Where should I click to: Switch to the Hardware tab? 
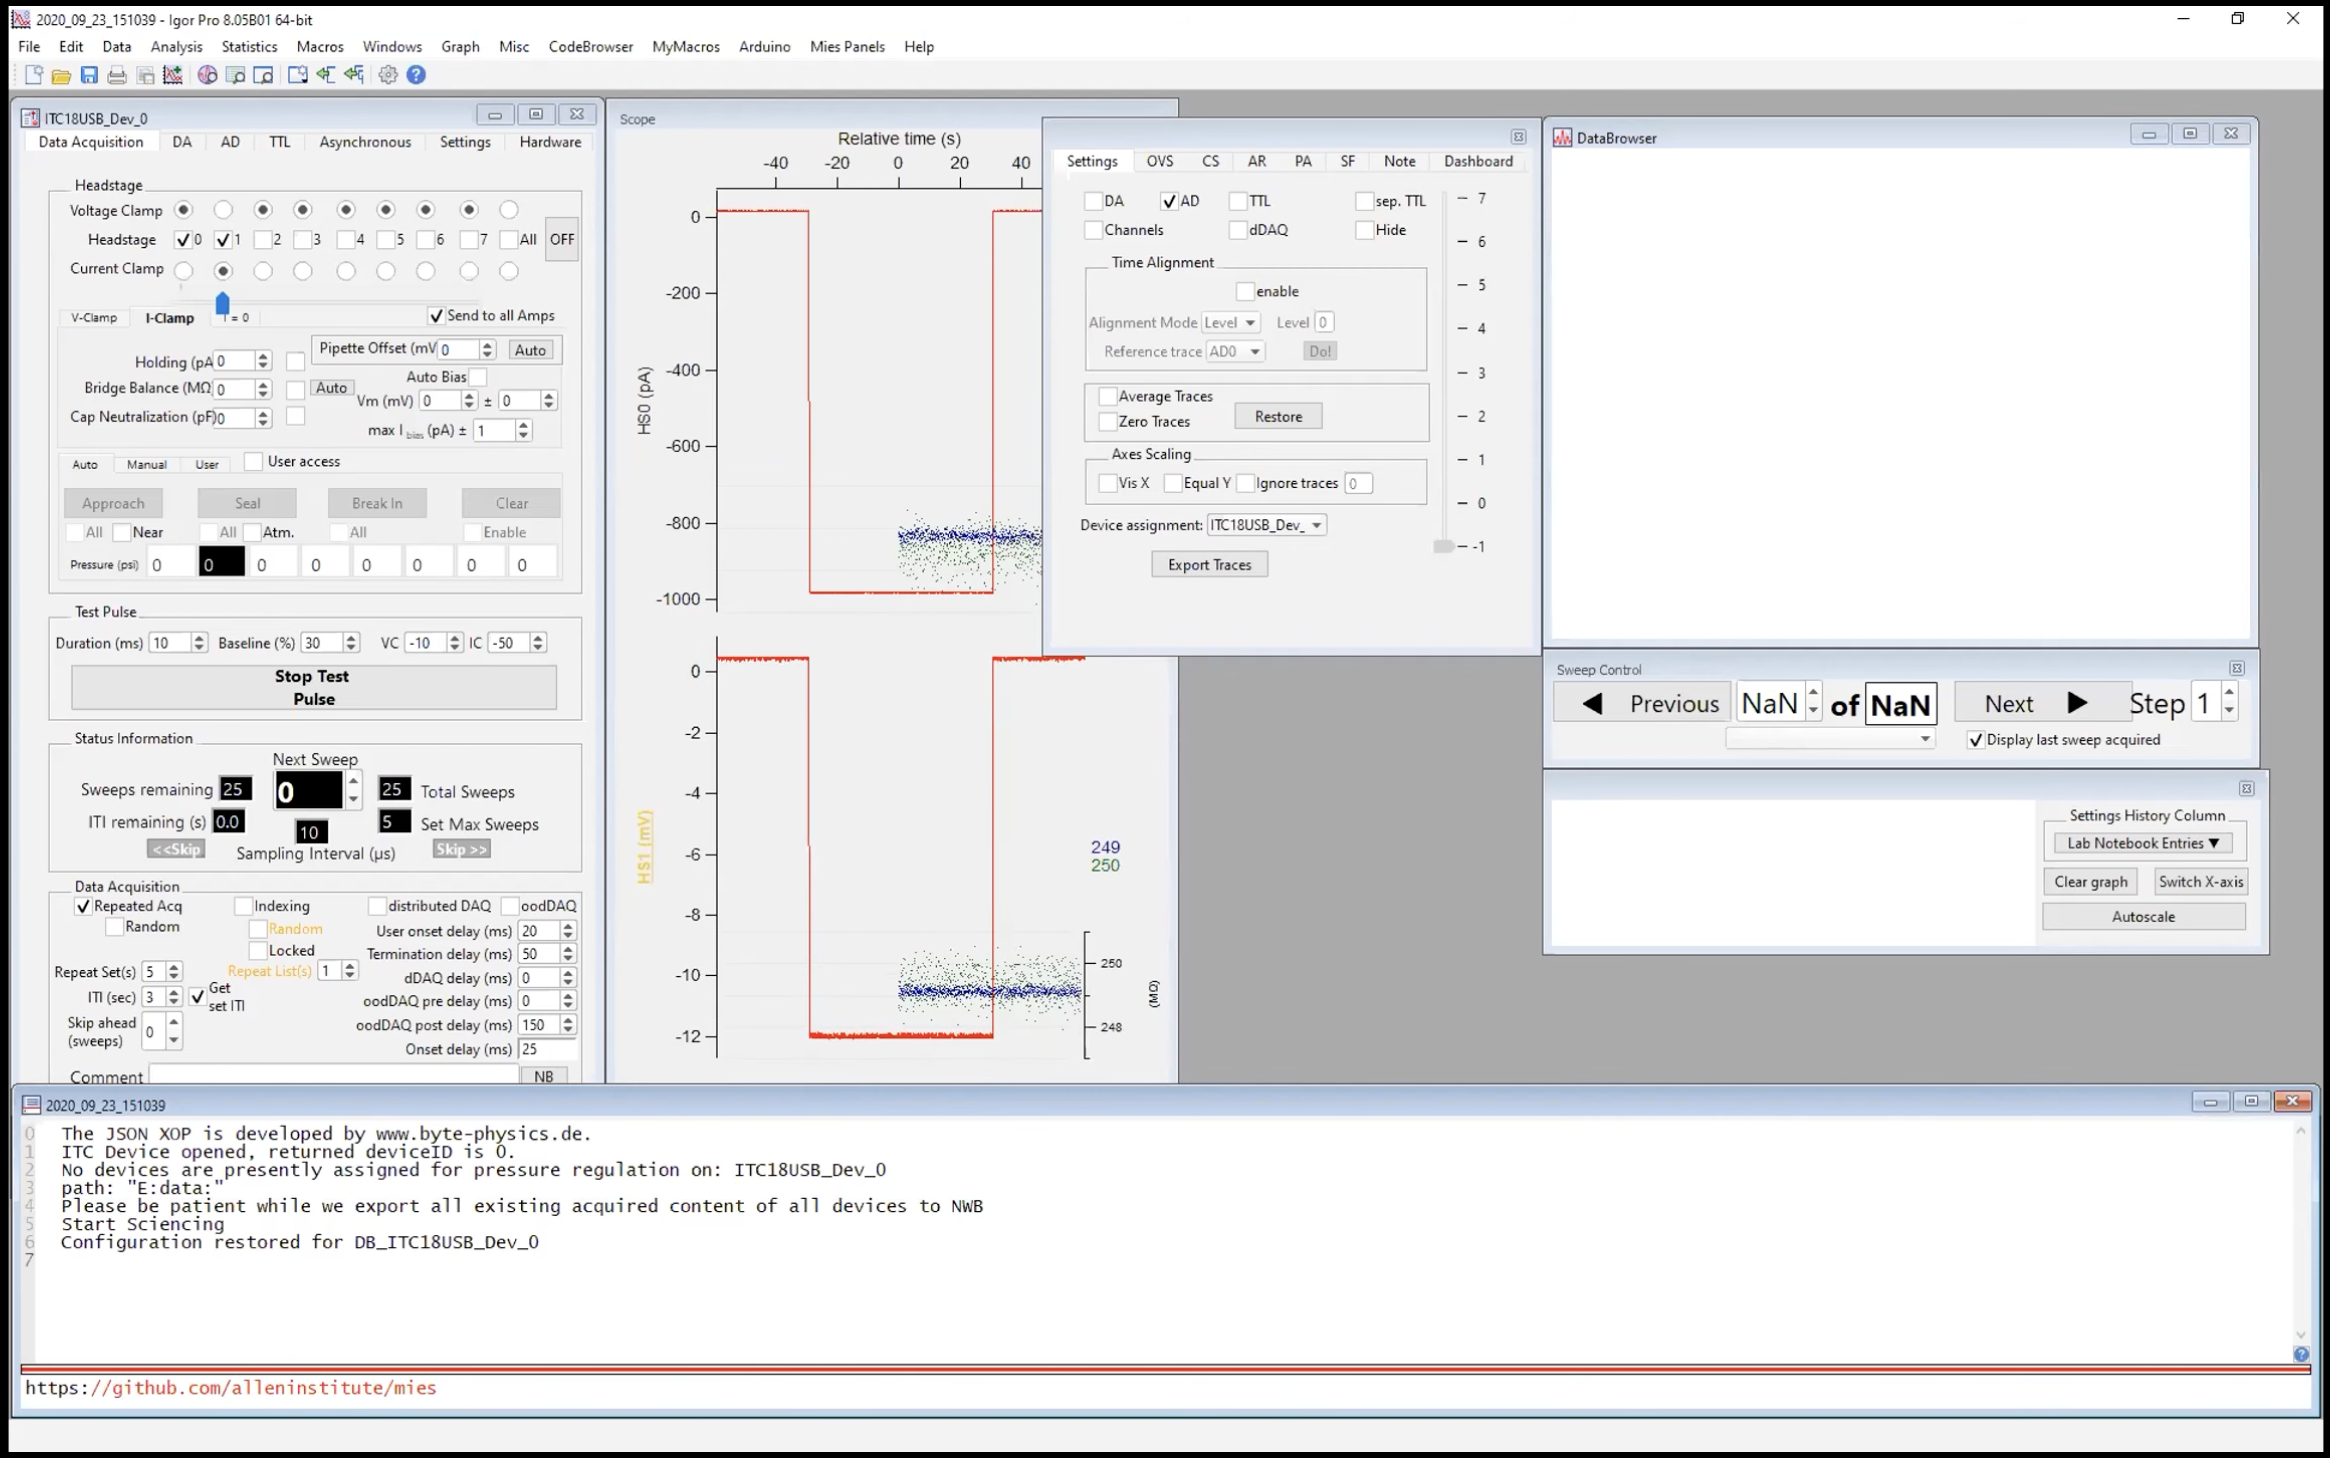coord(550,142)
